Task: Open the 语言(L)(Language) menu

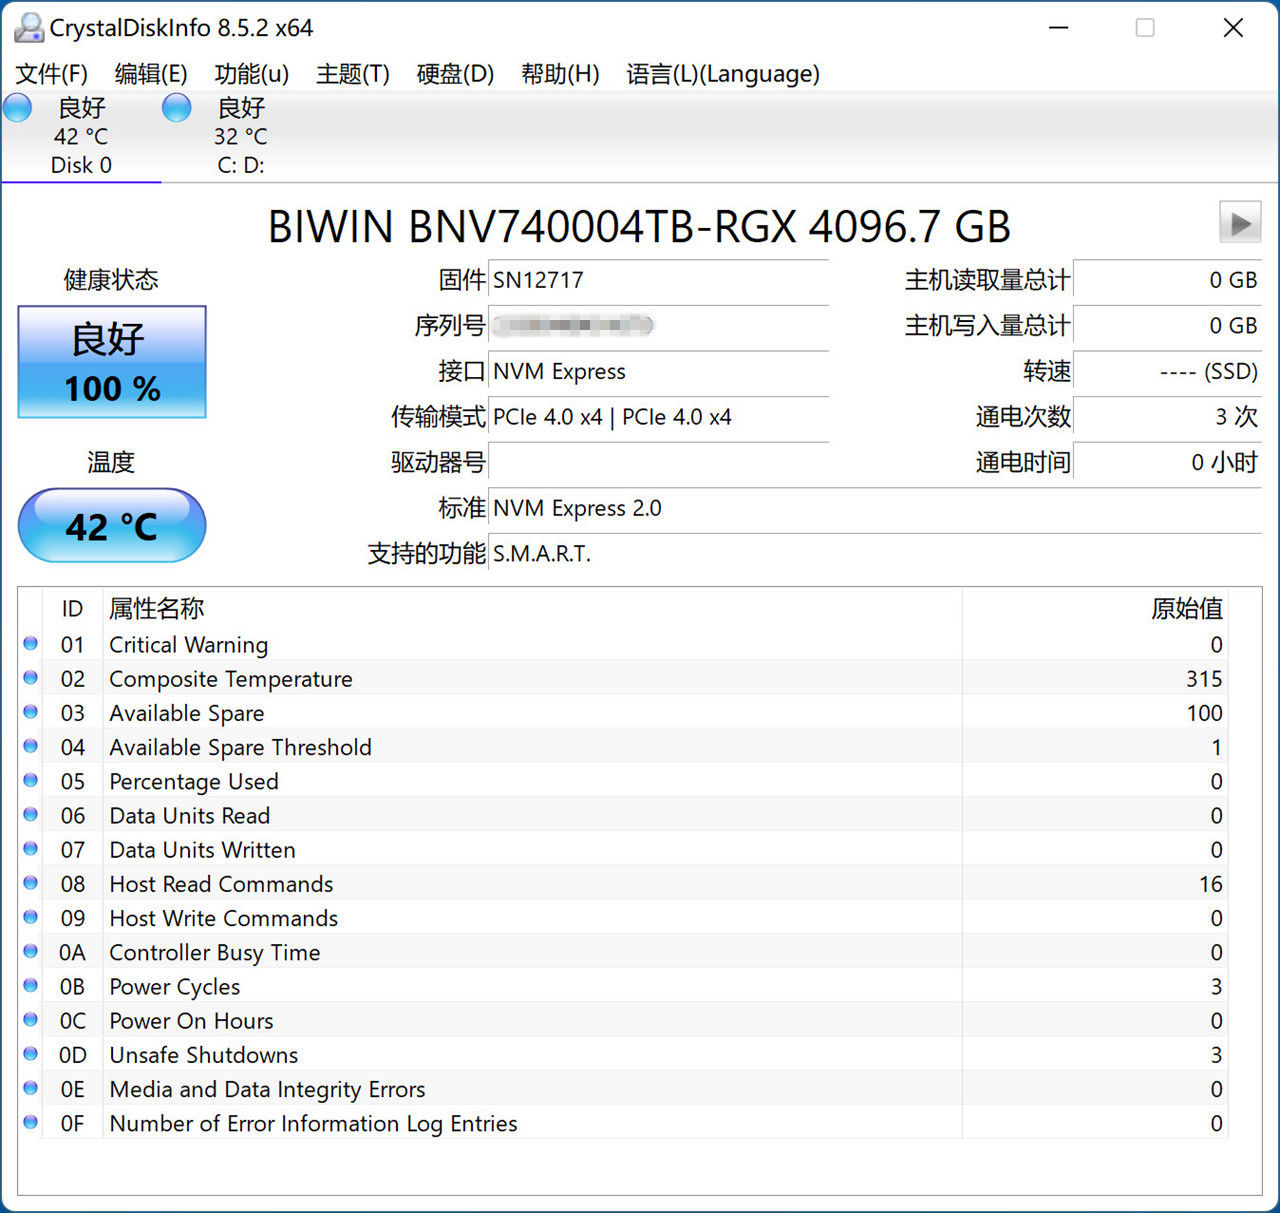Action: (722, 74)
